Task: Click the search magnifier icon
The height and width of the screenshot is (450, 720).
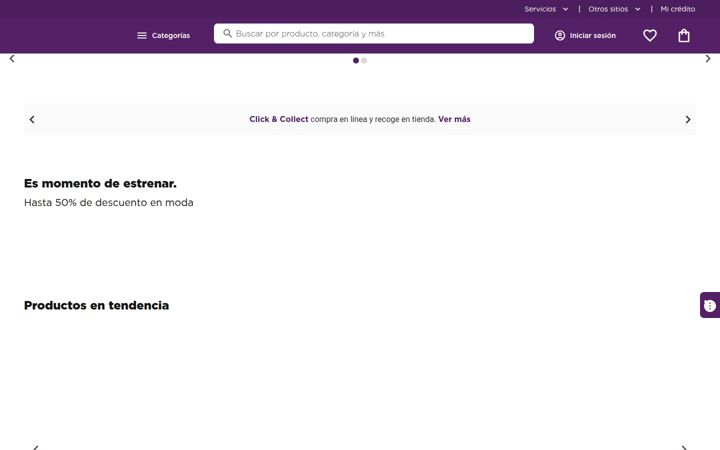Action: click(227, 33)
